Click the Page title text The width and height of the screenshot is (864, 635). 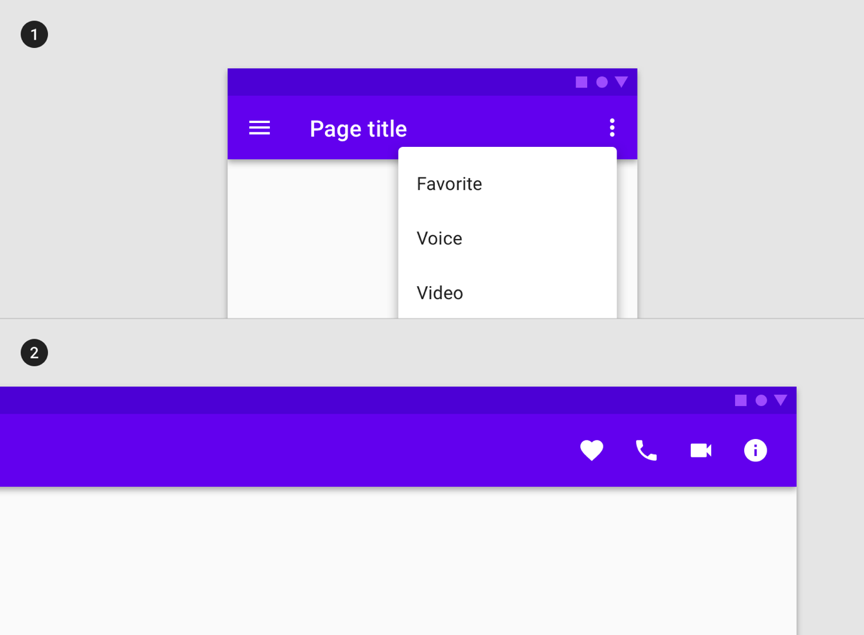[x=358, y=129]
